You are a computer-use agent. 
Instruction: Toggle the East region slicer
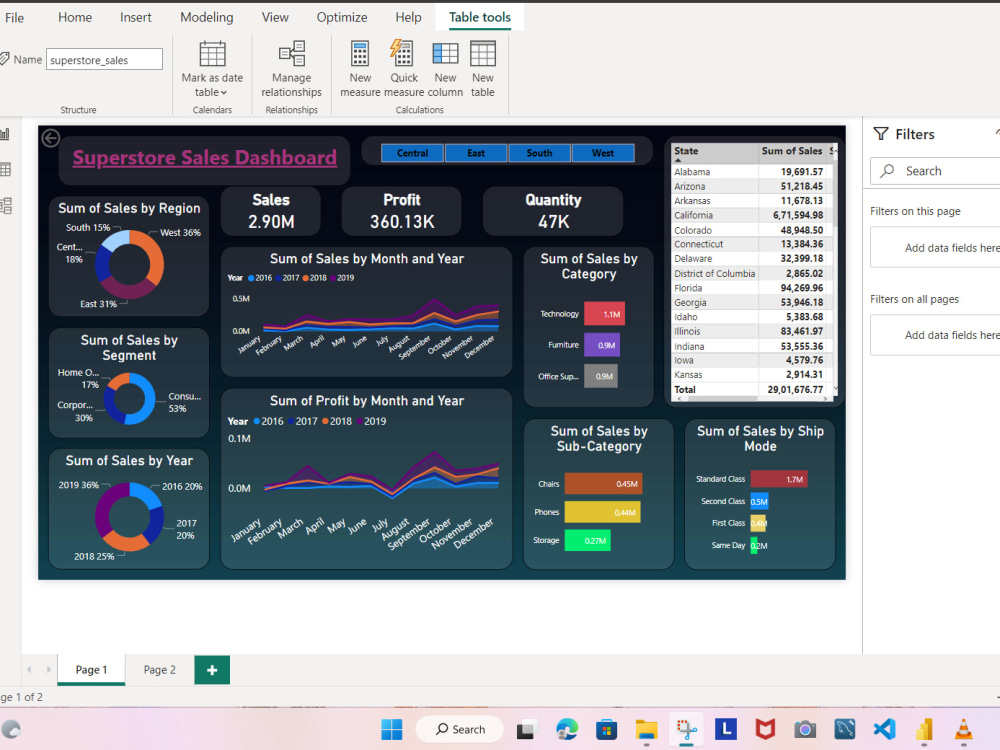tap(476, 153)
